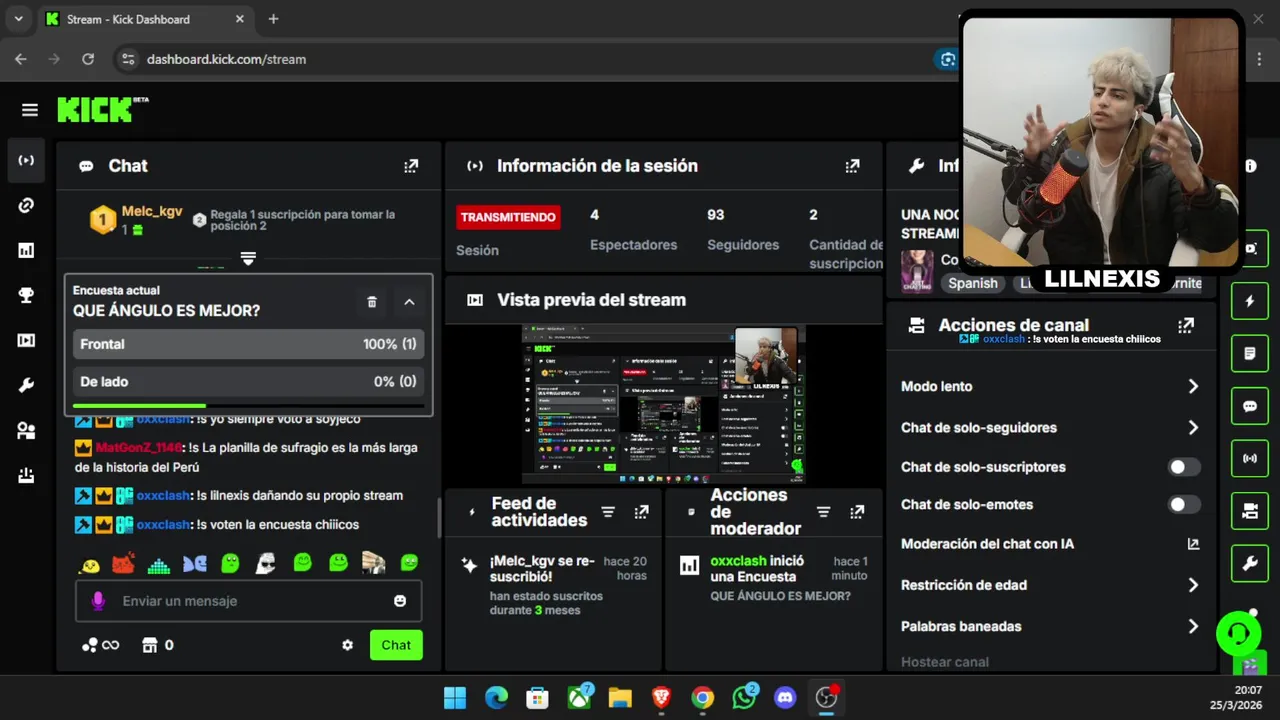Open the video clips icon in left sidebar
Image resolution: width=1280 pixels, height=720 pixels.
tap(26, 340)
